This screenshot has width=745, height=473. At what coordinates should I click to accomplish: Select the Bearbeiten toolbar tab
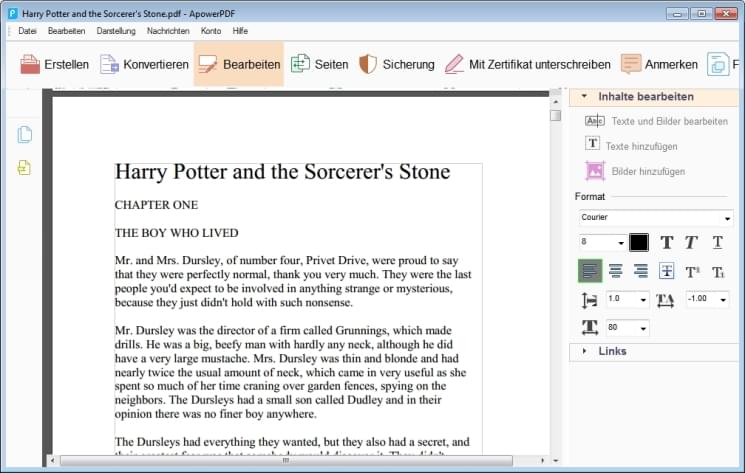[239, 64]
